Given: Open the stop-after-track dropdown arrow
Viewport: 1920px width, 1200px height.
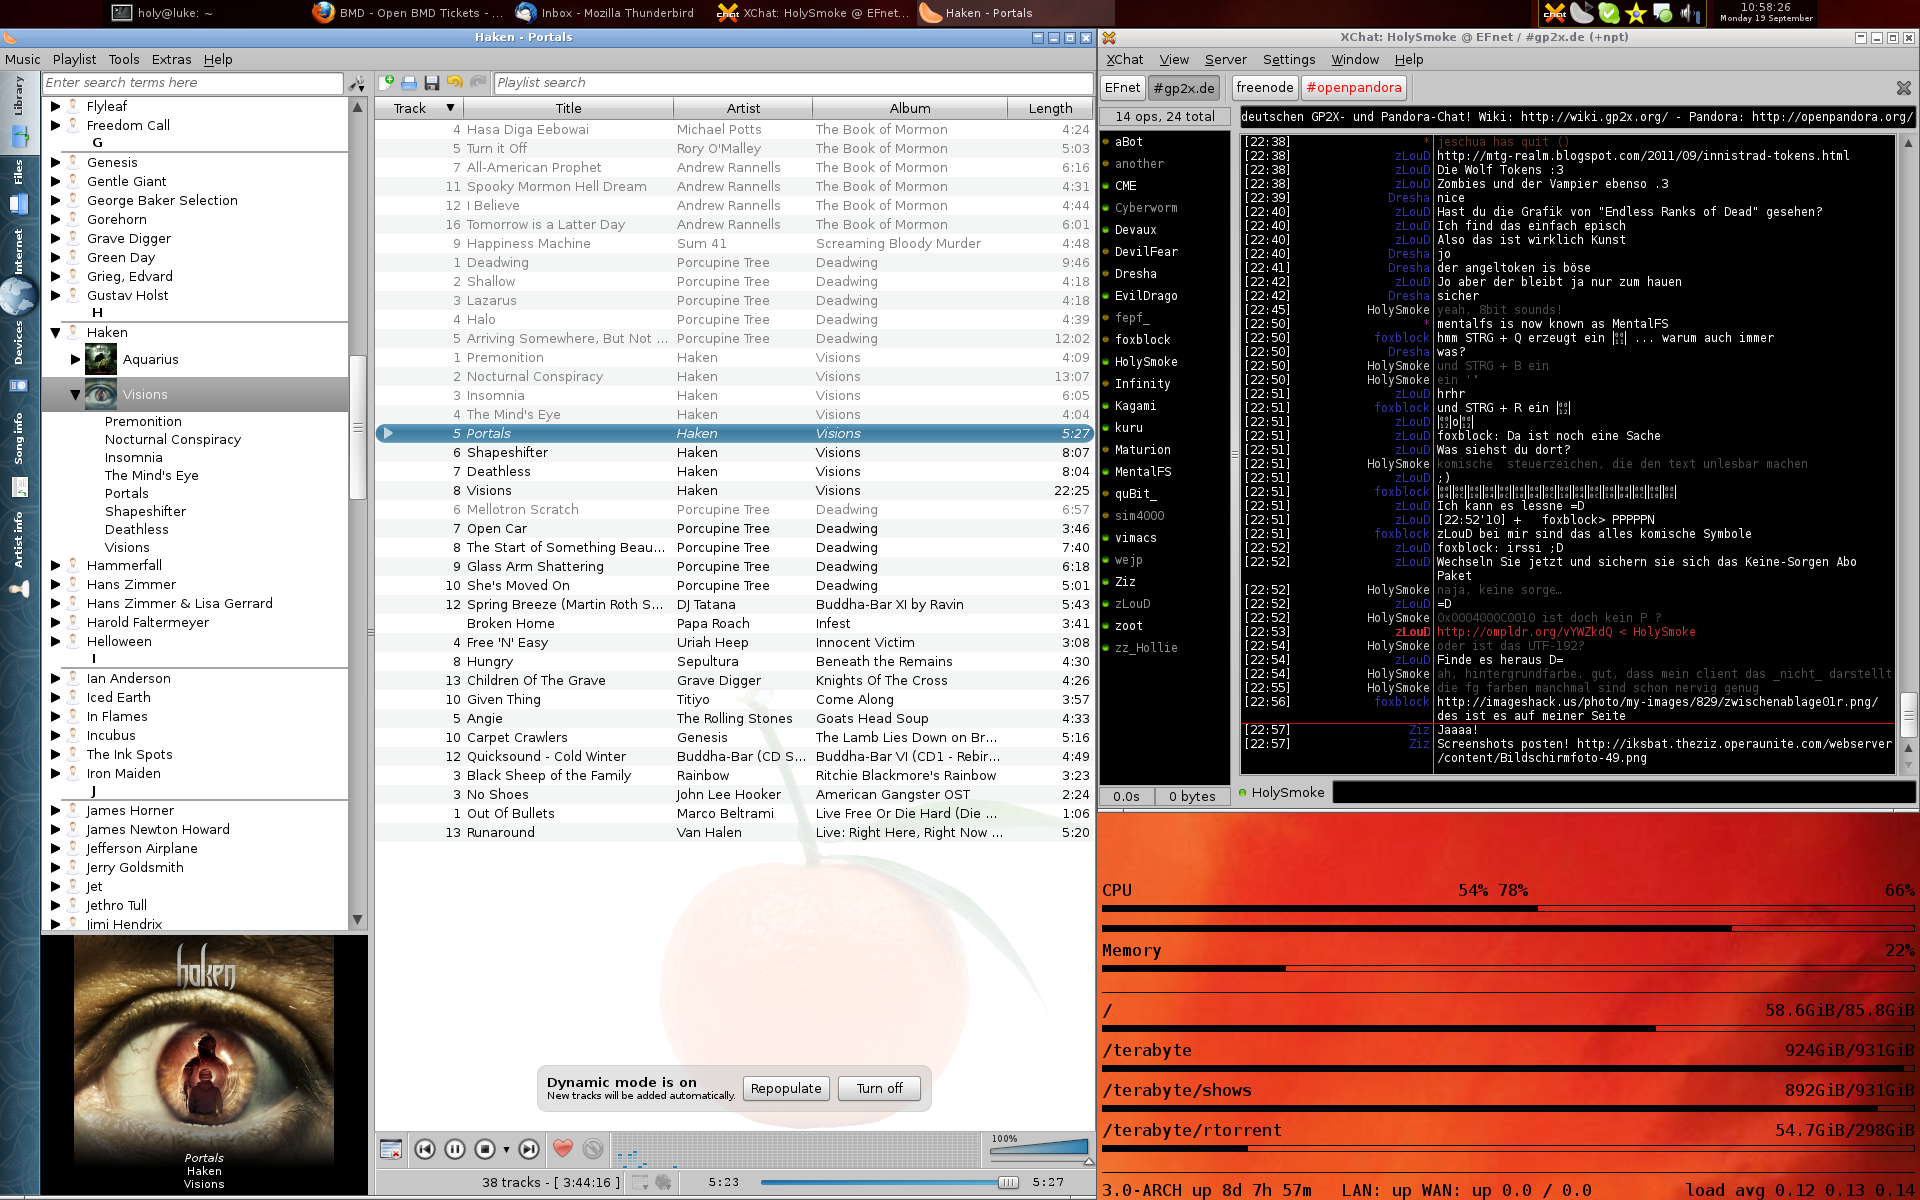Looking at the screenshot, I should (x=506, y=1150).
